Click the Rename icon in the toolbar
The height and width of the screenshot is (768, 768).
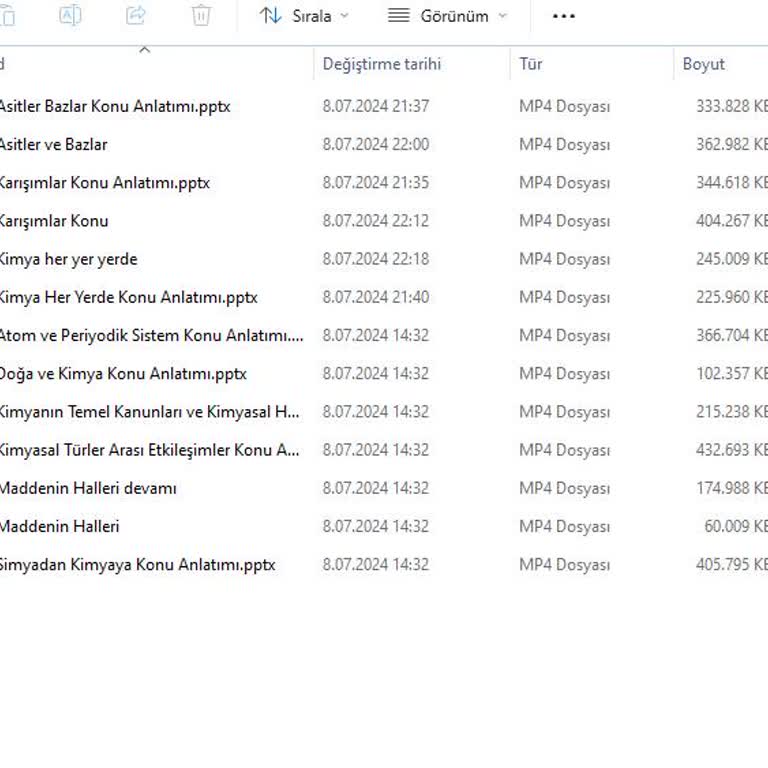click(x=70, y=15)
